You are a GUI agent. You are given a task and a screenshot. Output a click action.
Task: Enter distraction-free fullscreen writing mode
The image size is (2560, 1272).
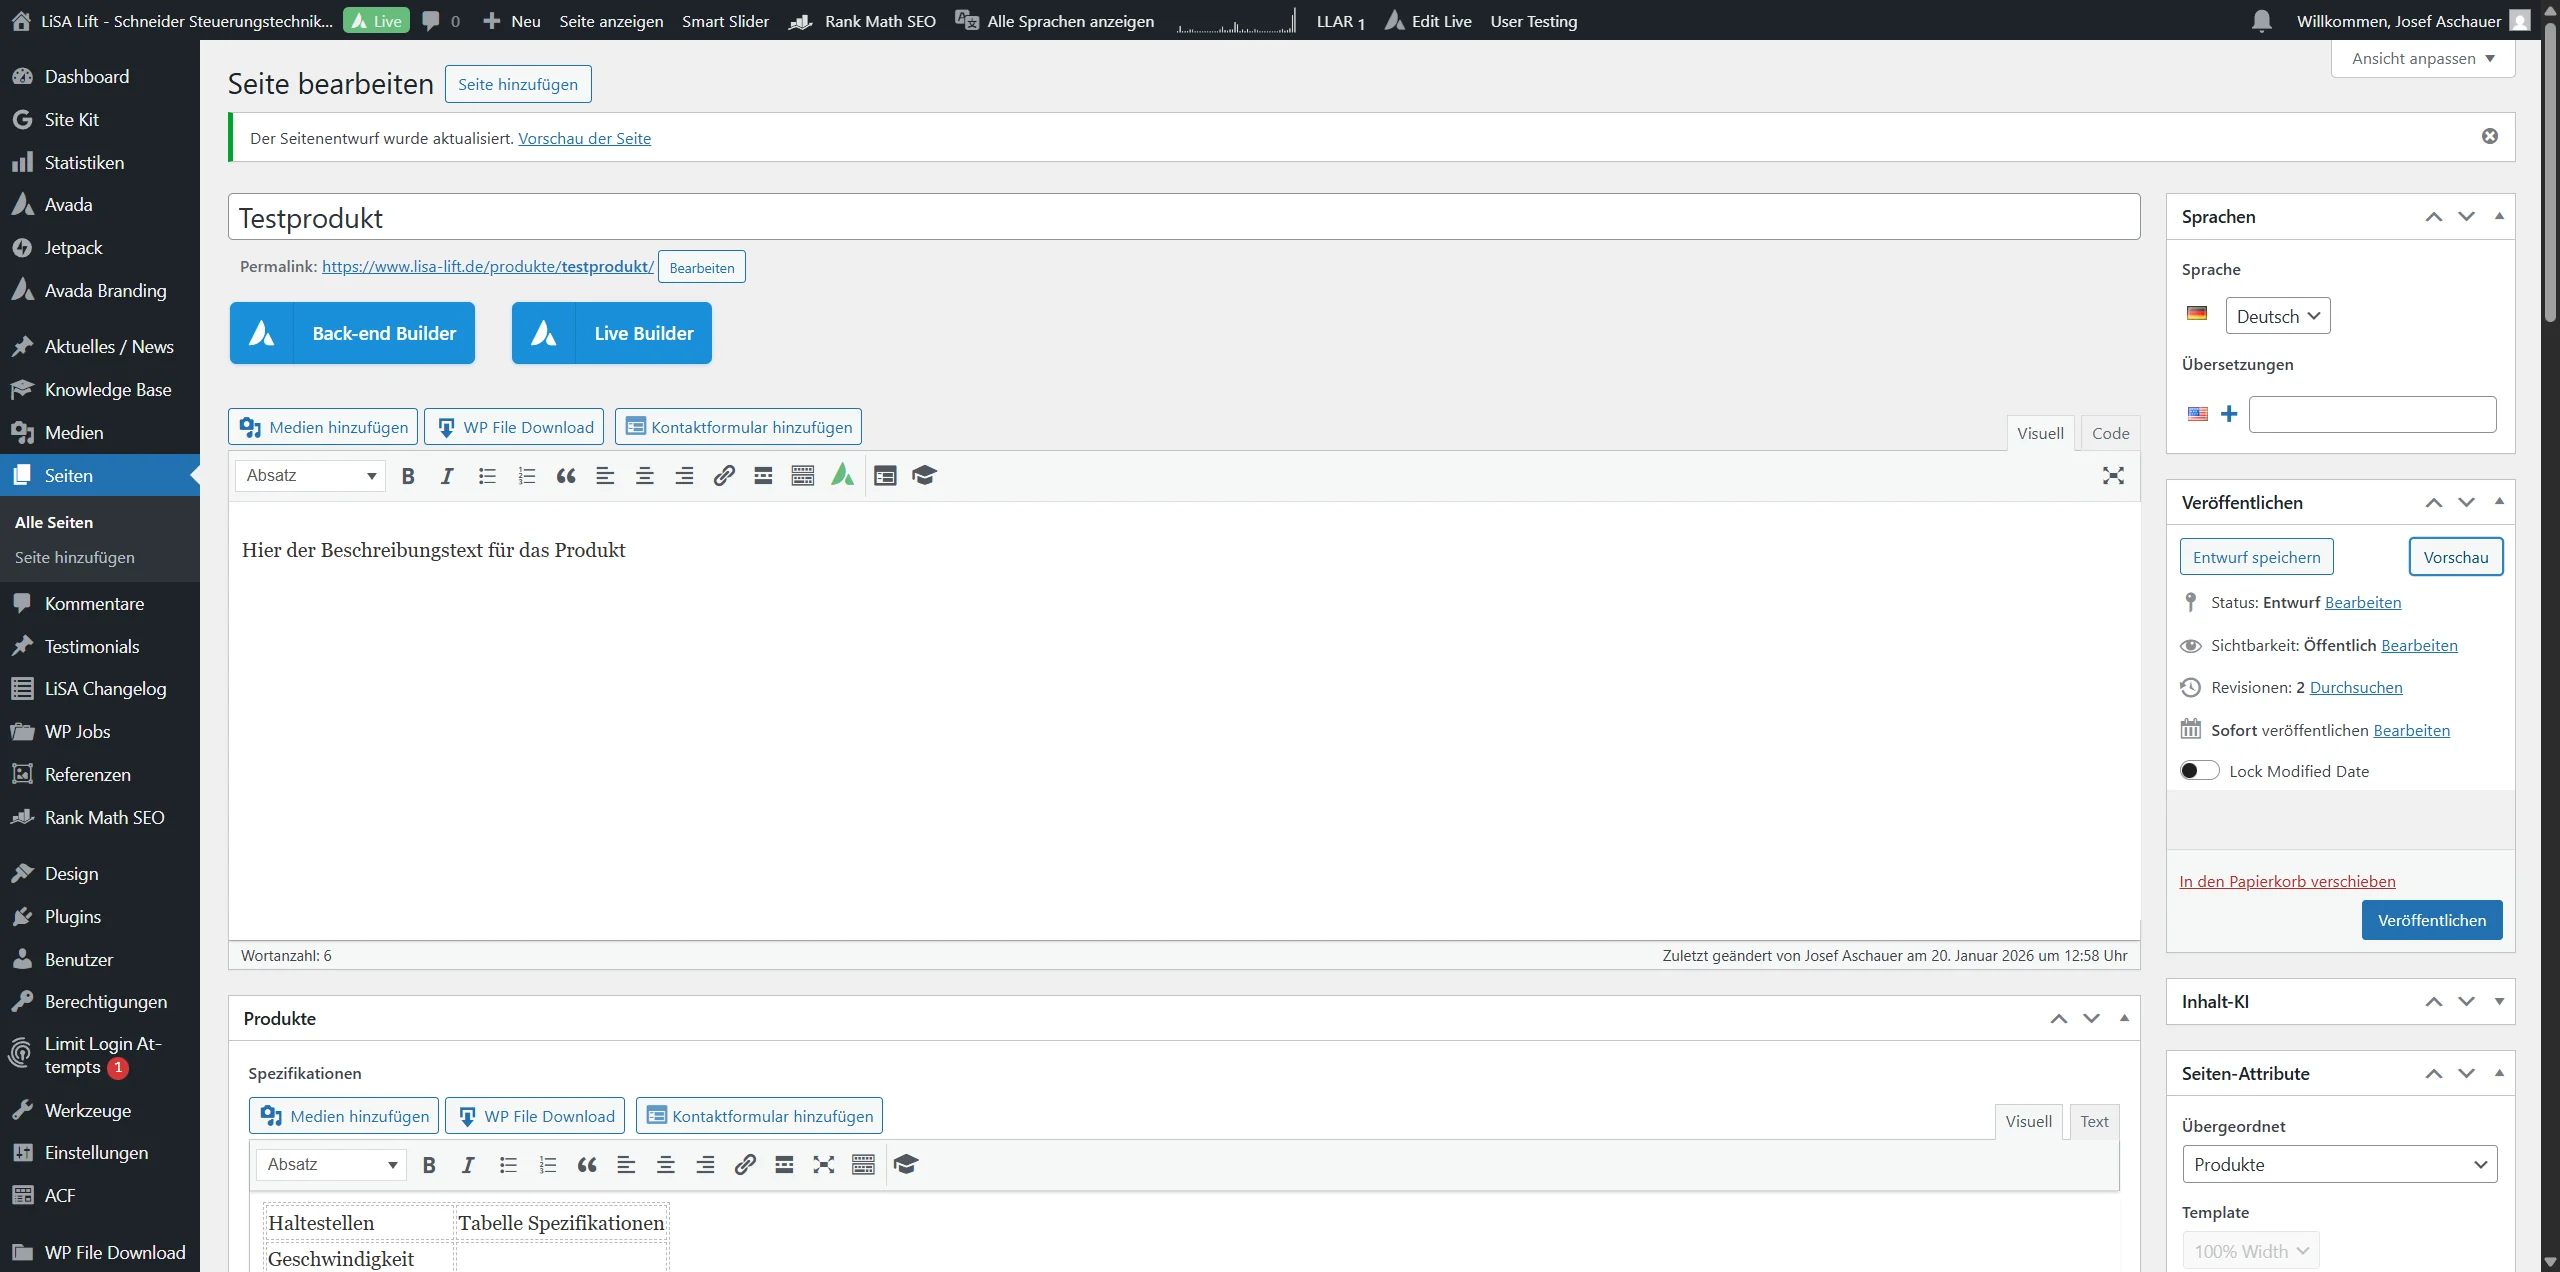coord(2113,475)
